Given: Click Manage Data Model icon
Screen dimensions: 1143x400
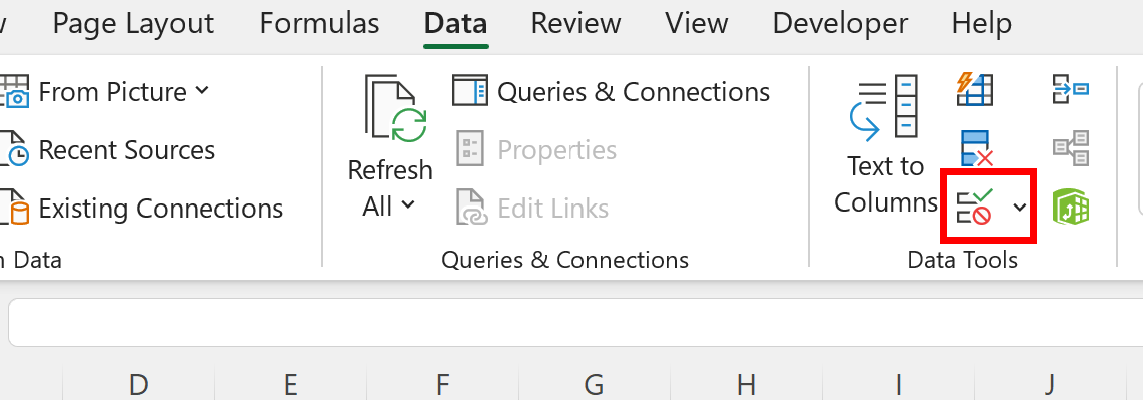Looking at the screenshot, I should click(x=1071, y=207).
